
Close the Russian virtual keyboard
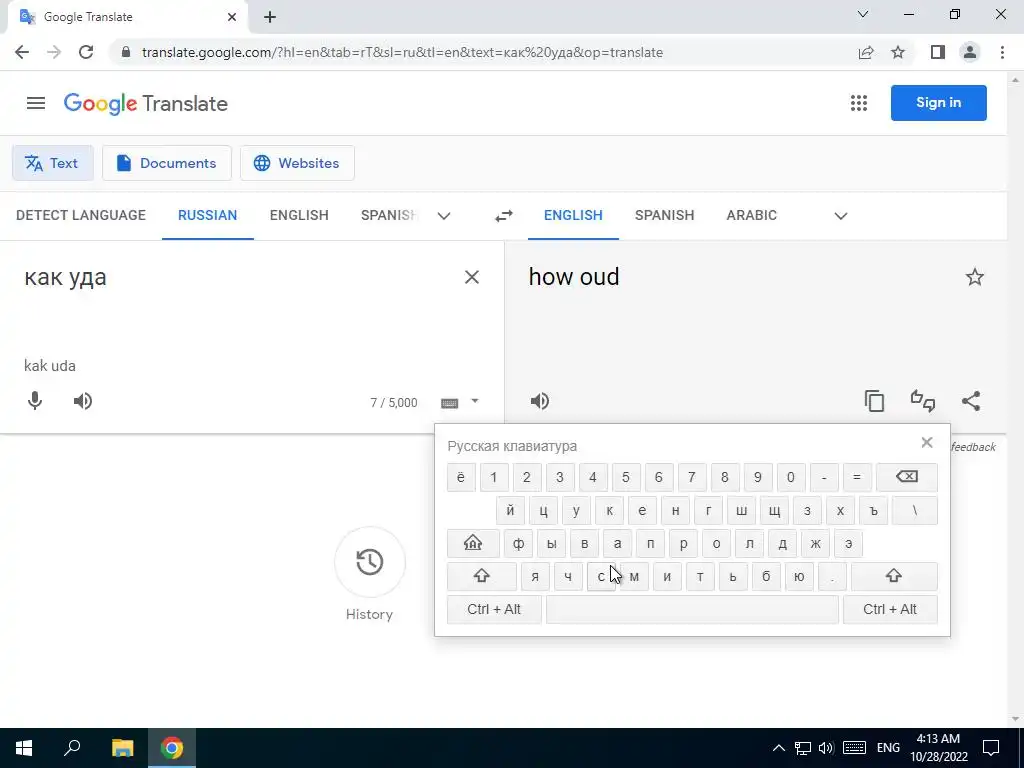927,443
